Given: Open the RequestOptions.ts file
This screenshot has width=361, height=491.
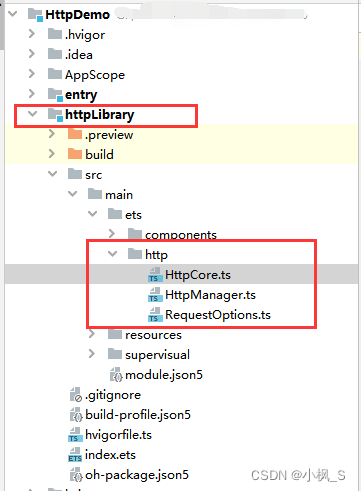Looking at the screenshot, I should 218,315.
